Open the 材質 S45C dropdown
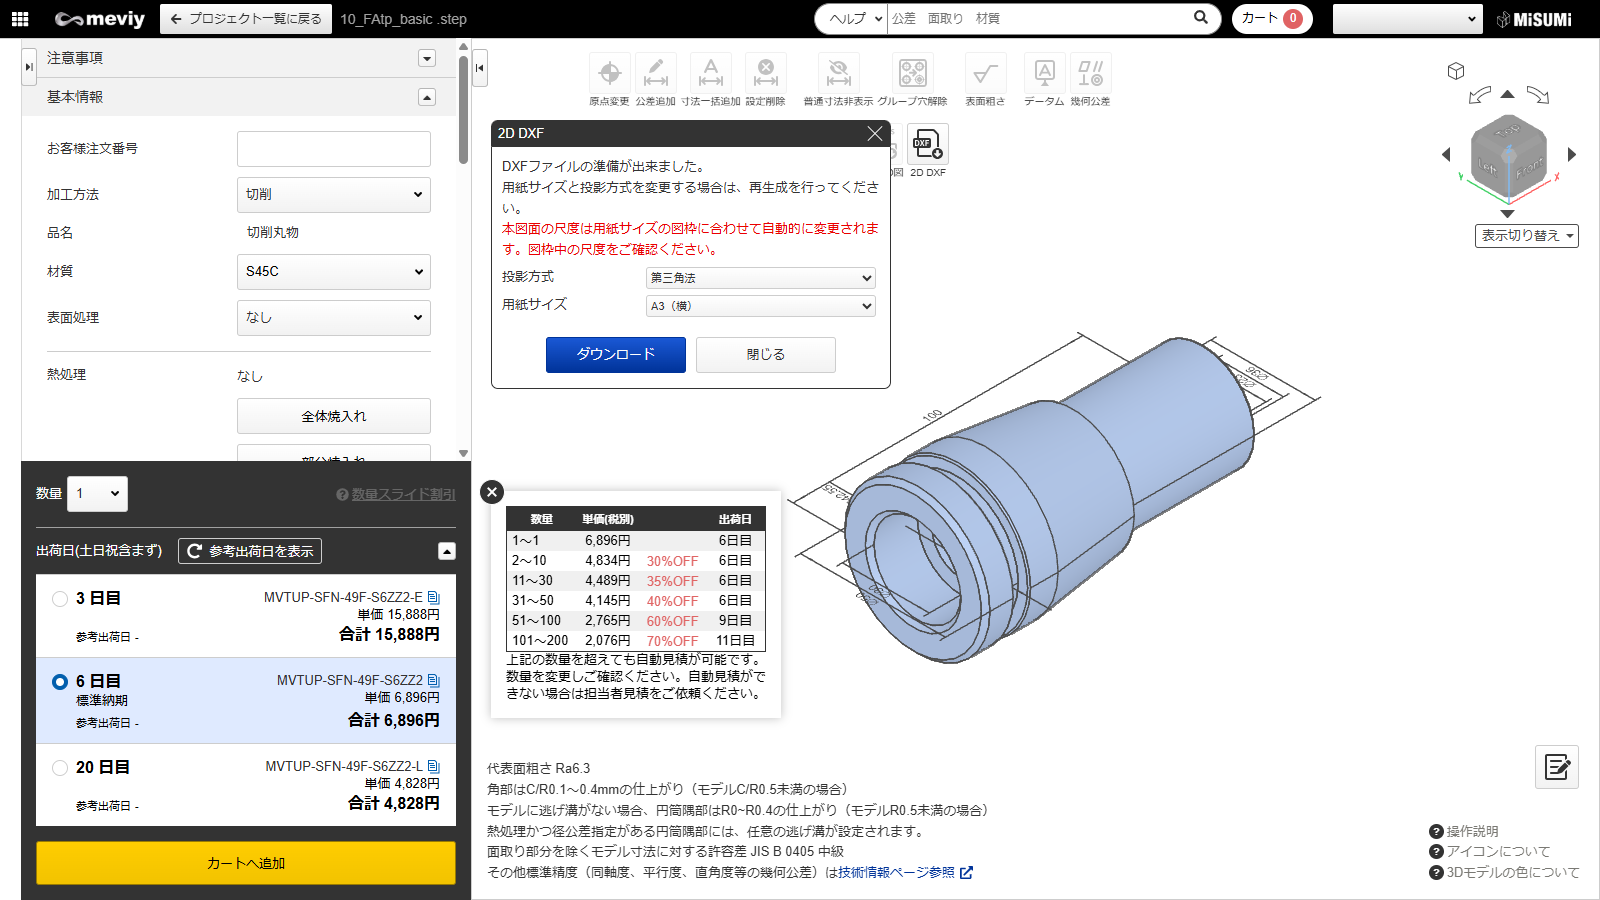This screenshot has width=1600, height=900. tap(333, 272)
